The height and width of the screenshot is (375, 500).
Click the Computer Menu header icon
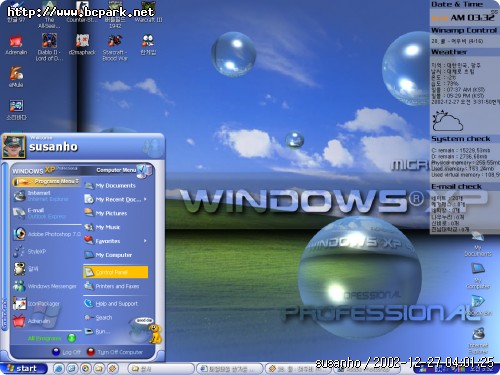(144, 170)
